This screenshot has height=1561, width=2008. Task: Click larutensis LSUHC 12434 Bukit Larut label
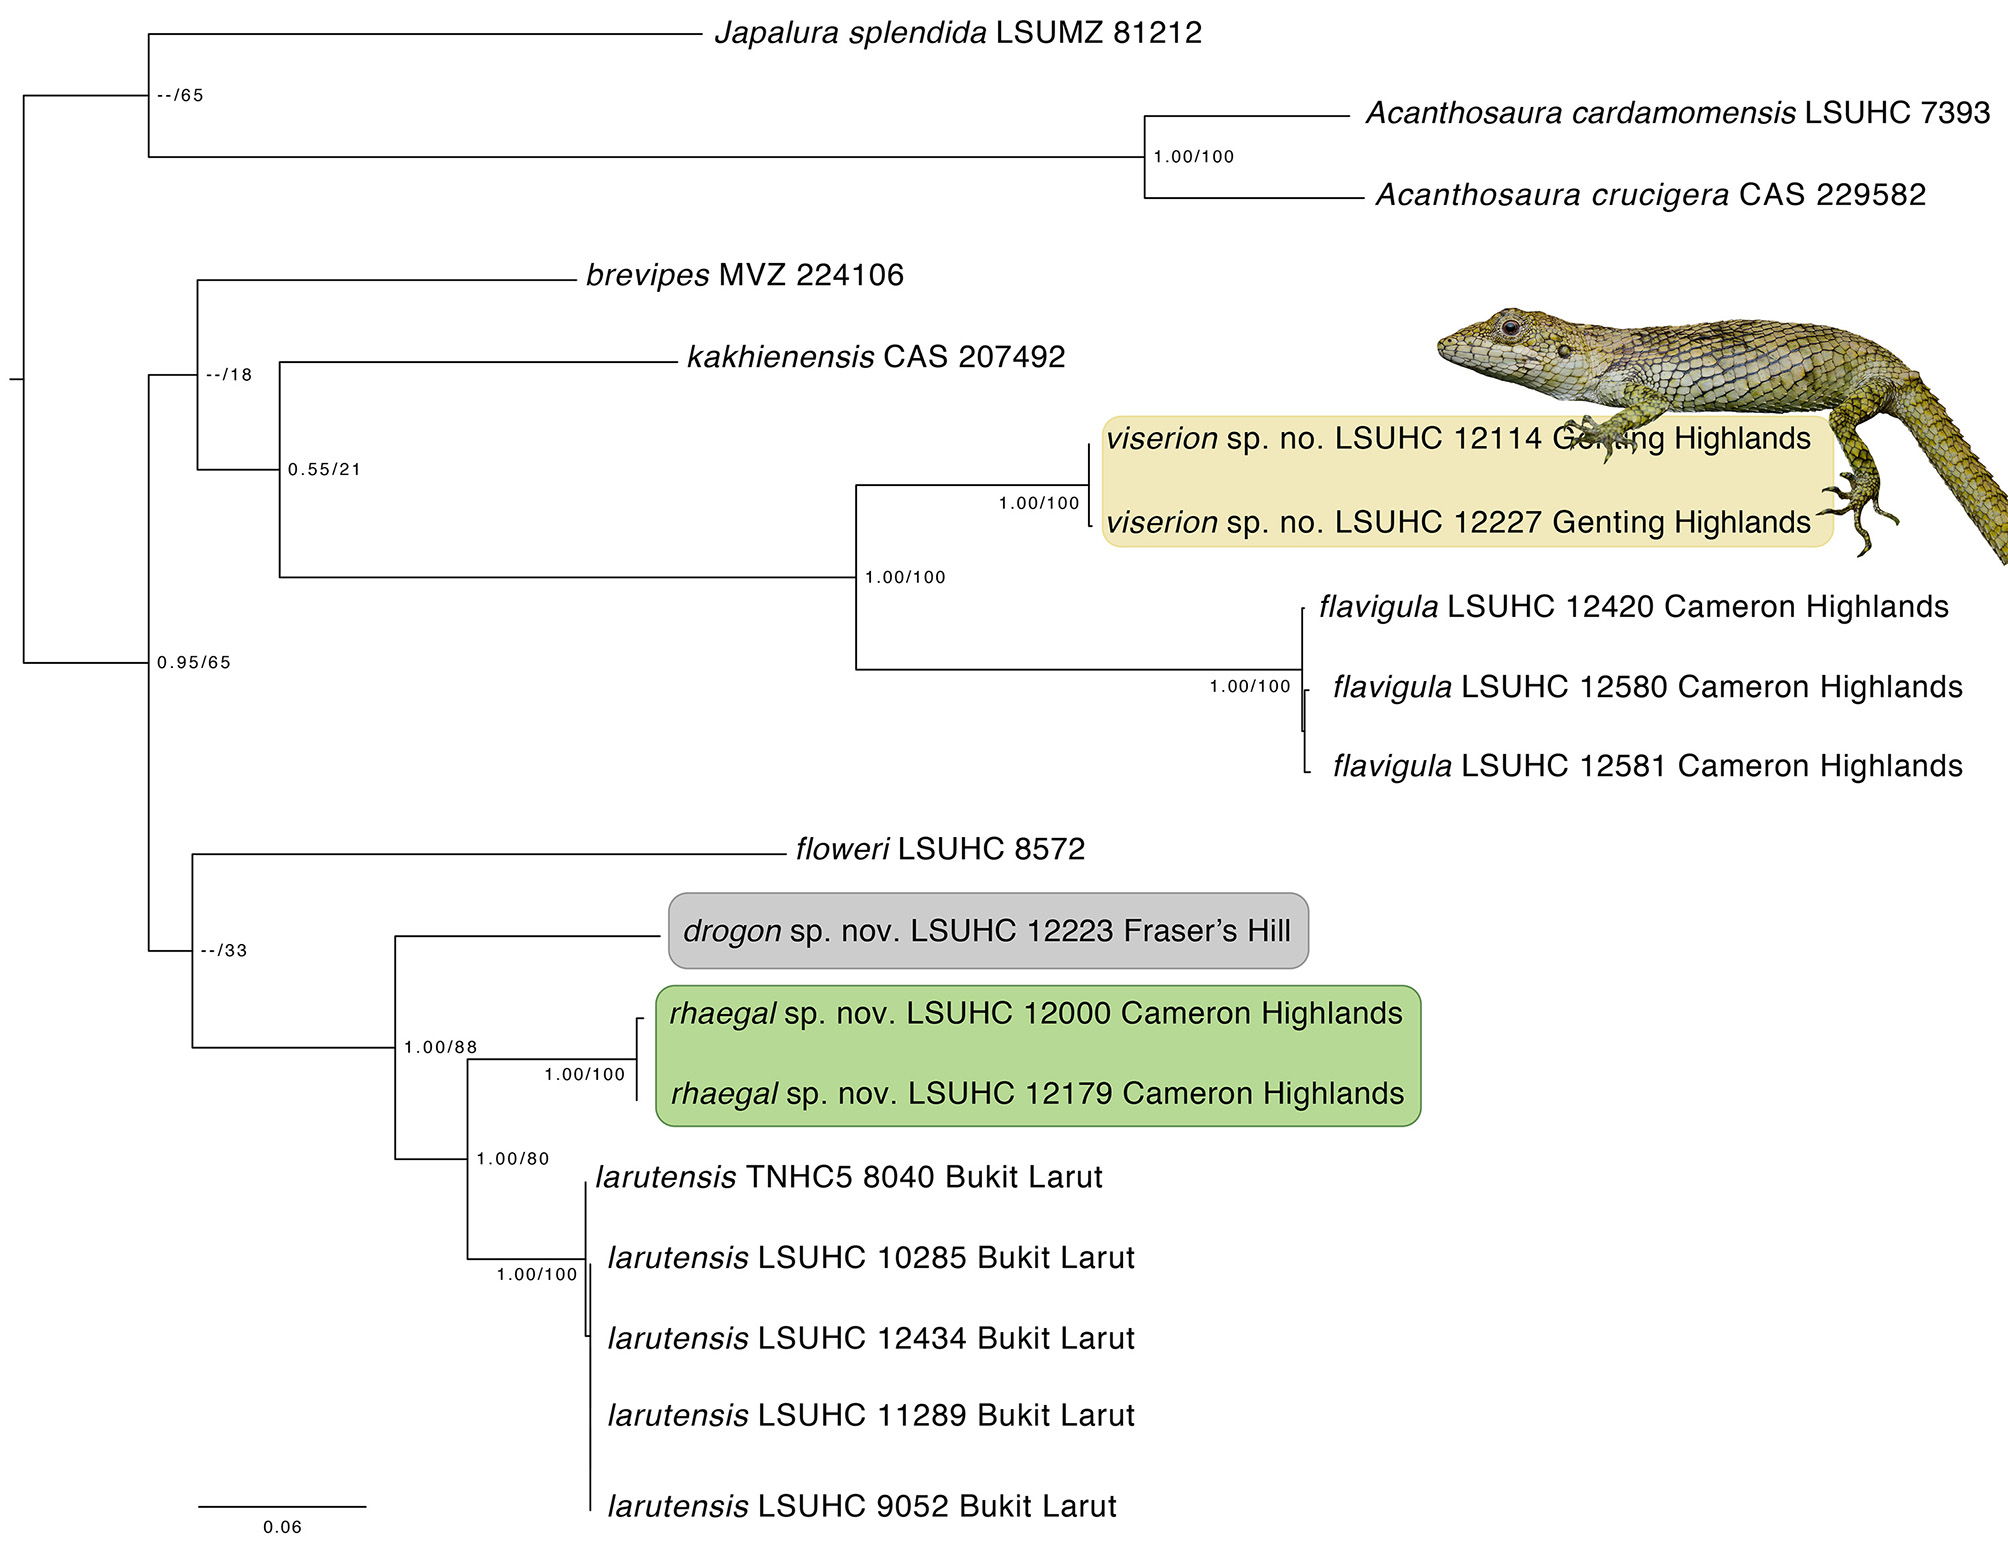[x=871, y=1339]
